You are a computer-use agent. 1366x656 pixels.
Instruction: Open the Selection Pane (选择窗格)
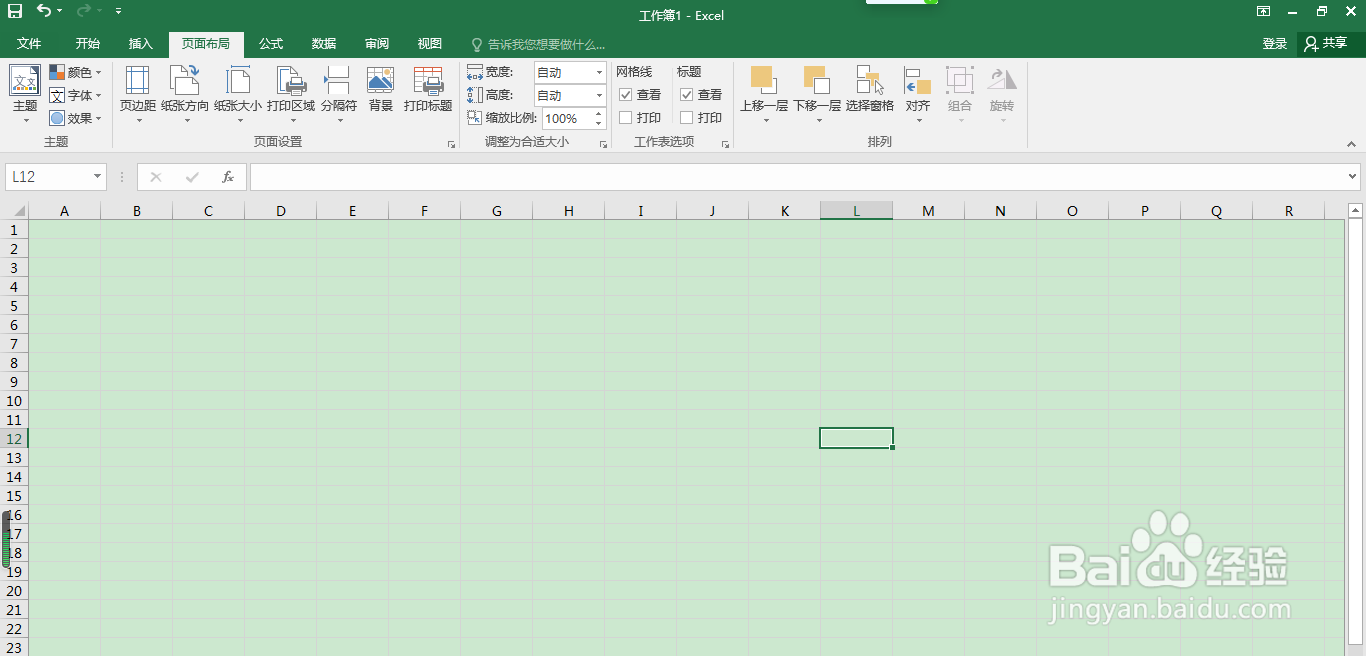(870, 89)
